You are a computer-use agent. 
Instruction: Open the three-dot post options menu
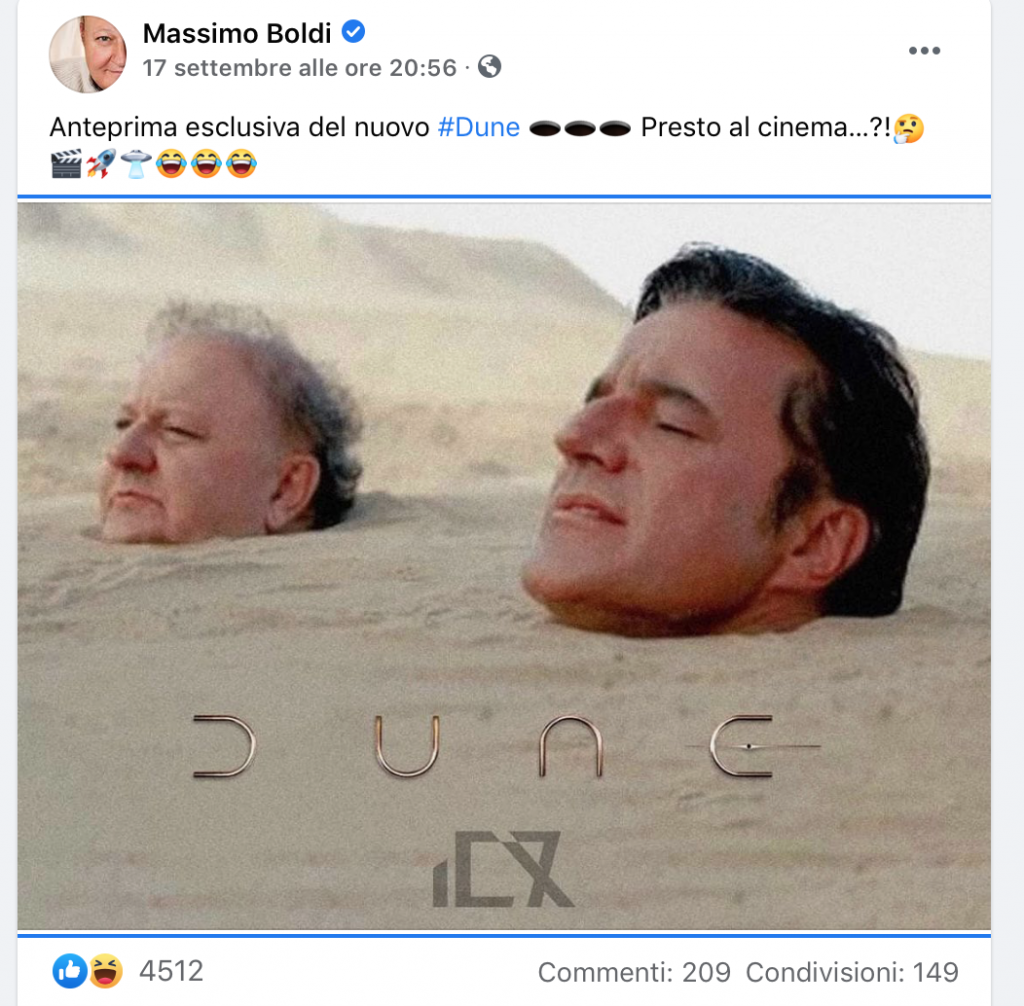click(924, 51)
